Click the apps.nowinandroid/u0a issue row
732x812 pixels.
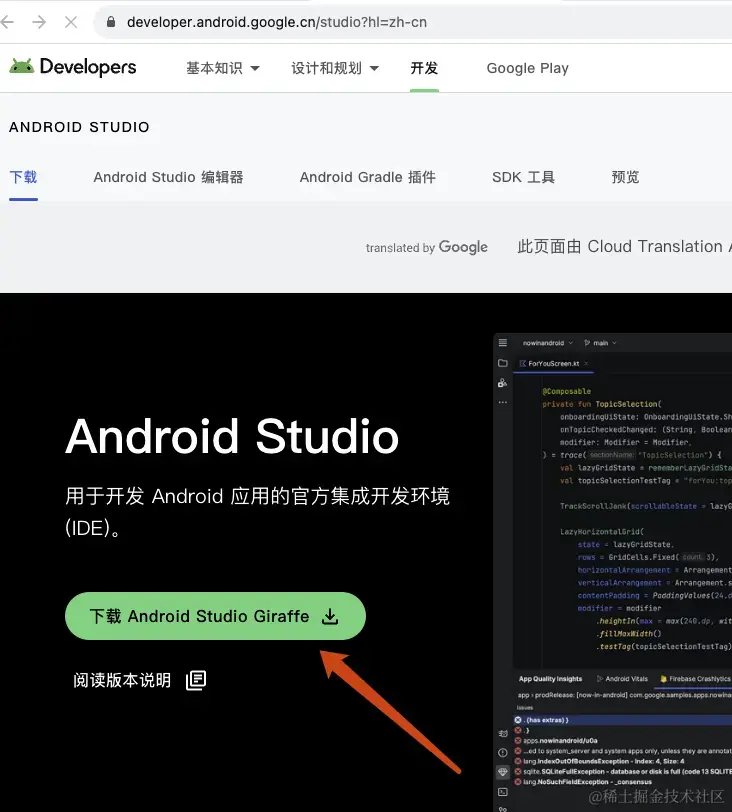point(623,741)
